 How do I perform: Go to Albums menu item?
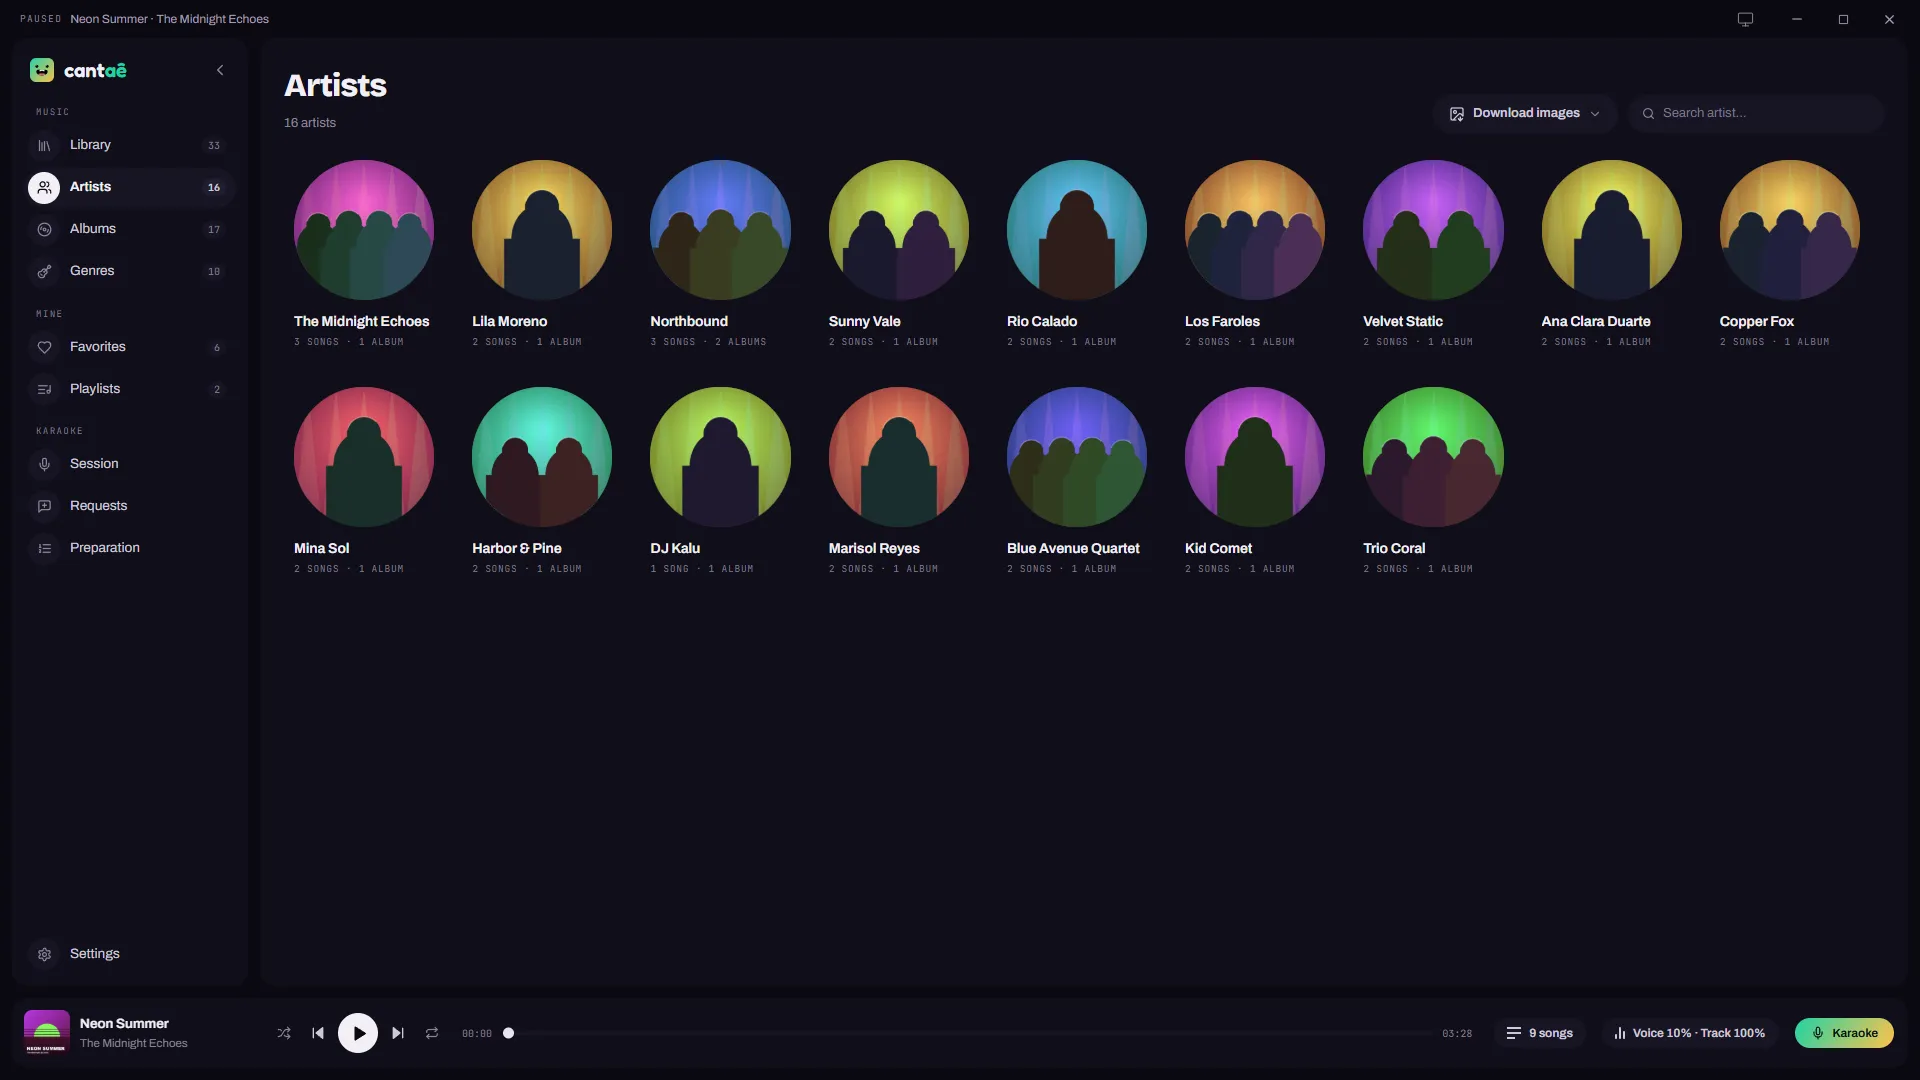tap(130, 229)
